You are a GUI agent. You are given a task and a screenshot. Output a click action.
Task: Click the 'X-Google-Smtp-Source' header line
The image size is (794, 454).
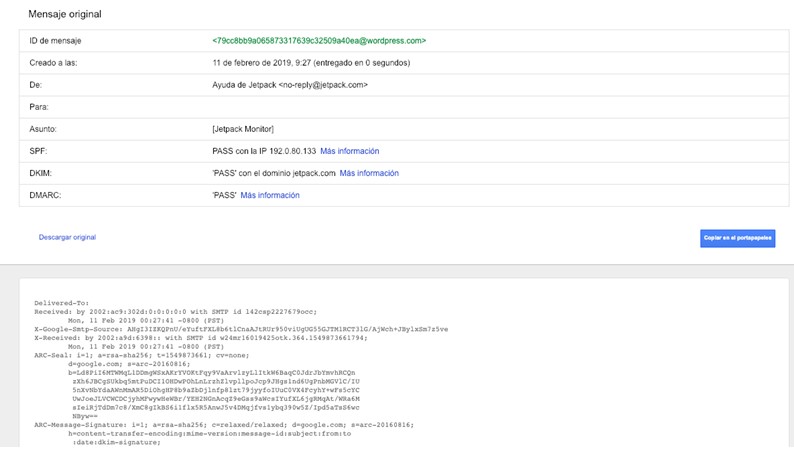(x=241, y=329)
